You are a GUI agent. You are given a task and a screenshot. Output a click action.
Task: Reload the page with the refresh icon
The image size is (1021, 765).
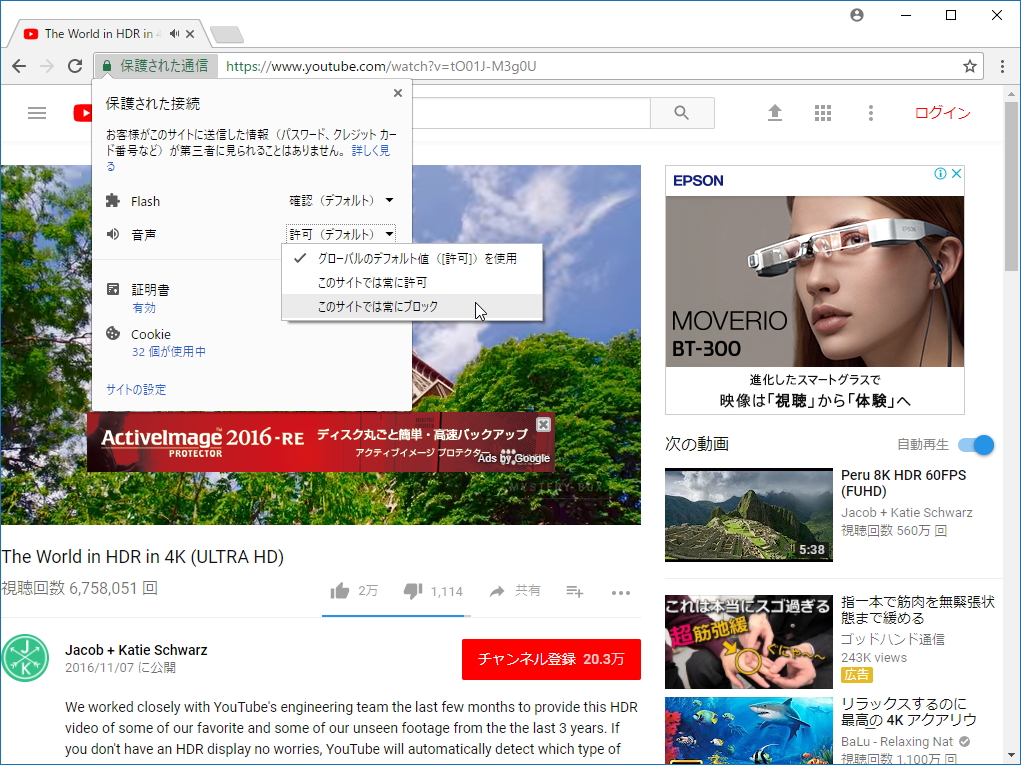coord(75,65)
